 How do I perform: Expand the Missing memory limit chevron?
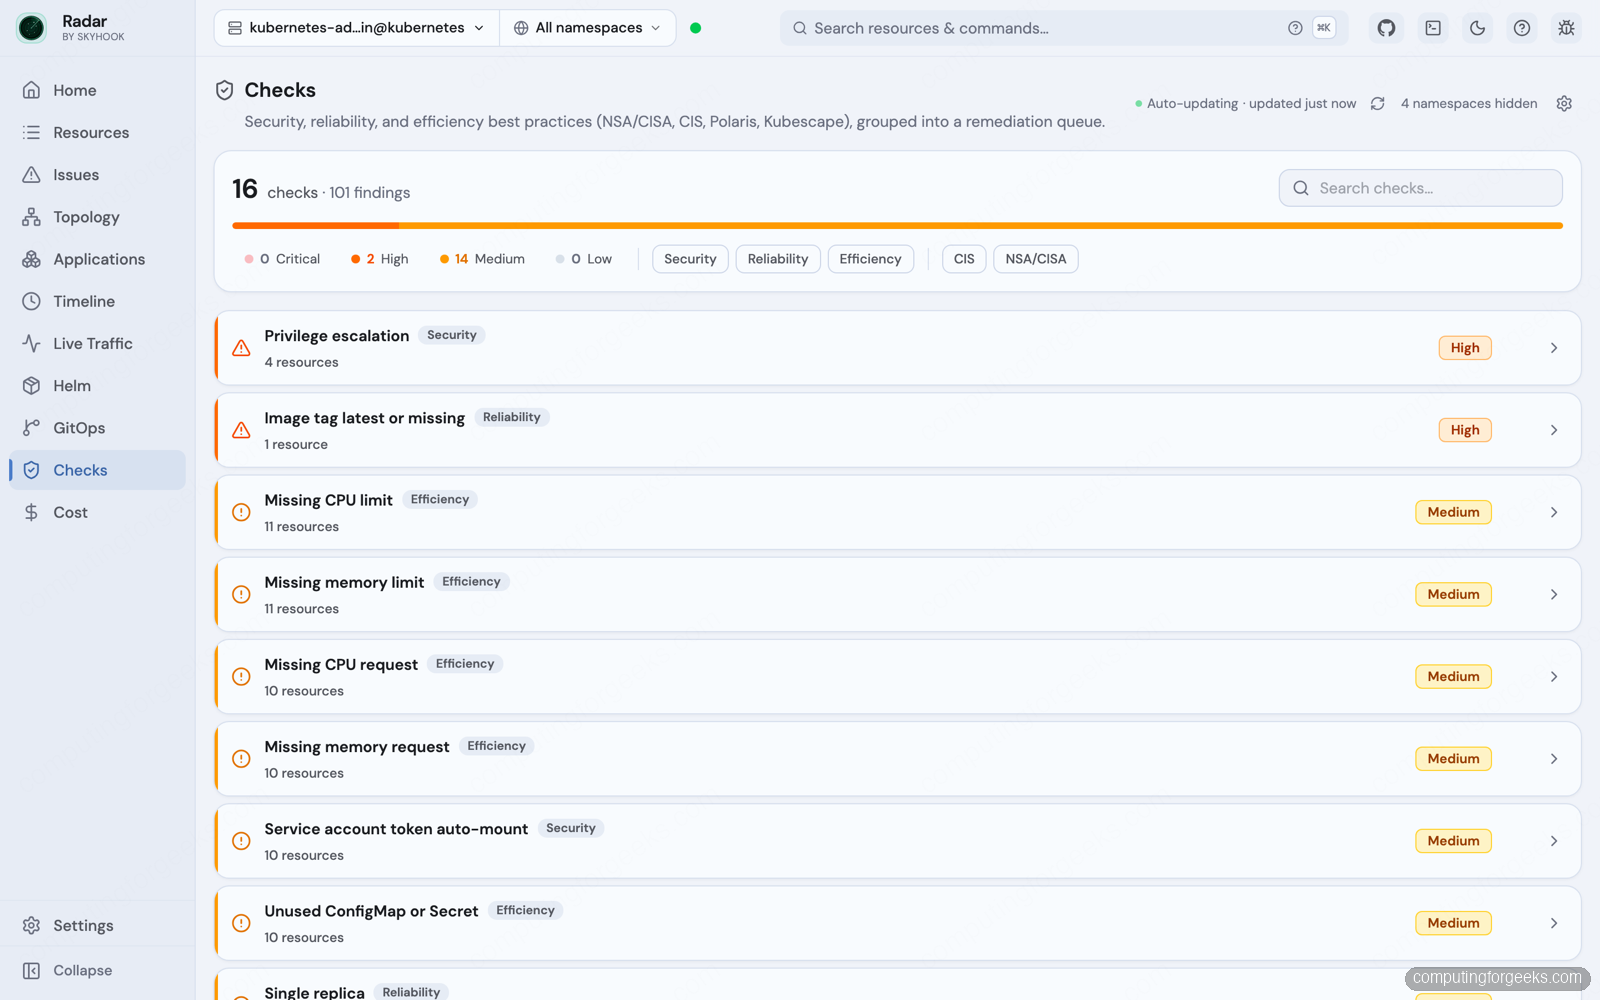(x=1554, y=594)
